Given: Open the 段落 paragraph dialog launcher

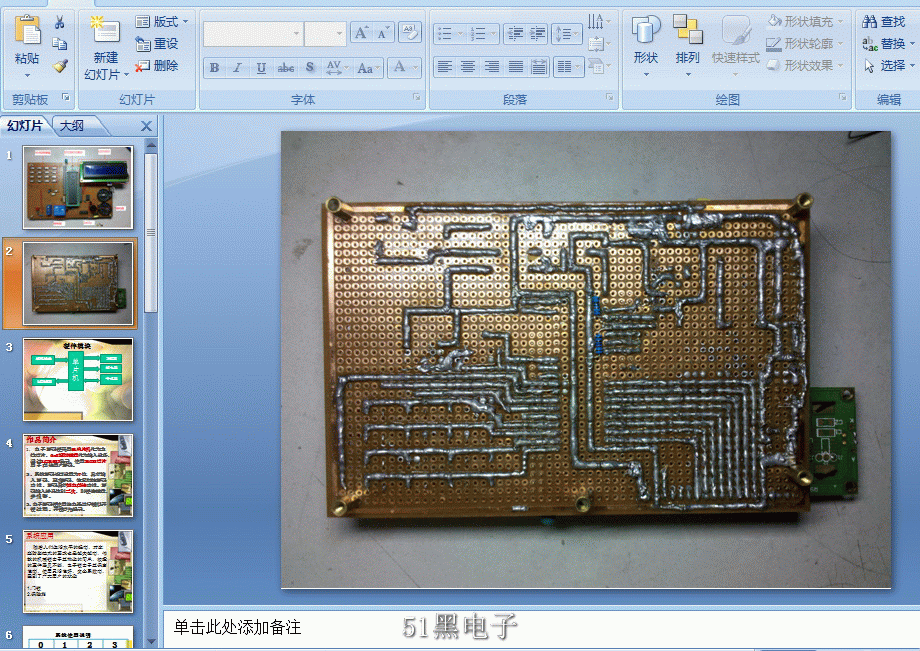Looking at the screenshot, I should [x=610, y=97].
